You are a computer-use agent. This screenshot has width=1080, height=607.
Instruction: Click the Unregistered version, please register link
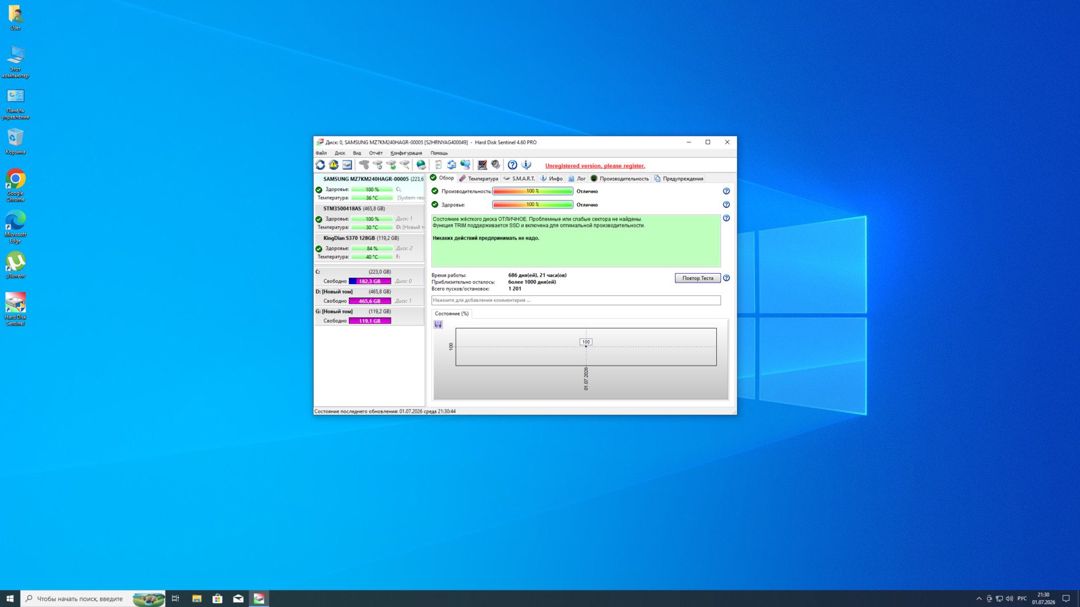pyautogui.click(x=595, y=166)
